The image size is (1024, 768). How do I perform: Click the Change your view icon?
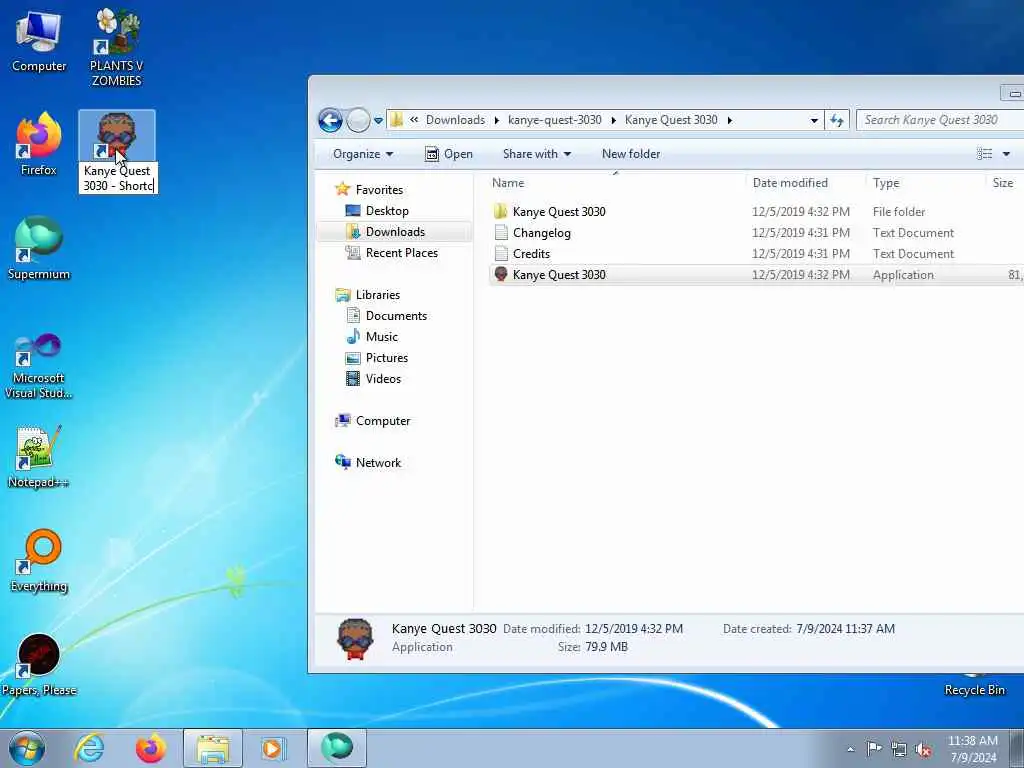click(x=984, y=154)
